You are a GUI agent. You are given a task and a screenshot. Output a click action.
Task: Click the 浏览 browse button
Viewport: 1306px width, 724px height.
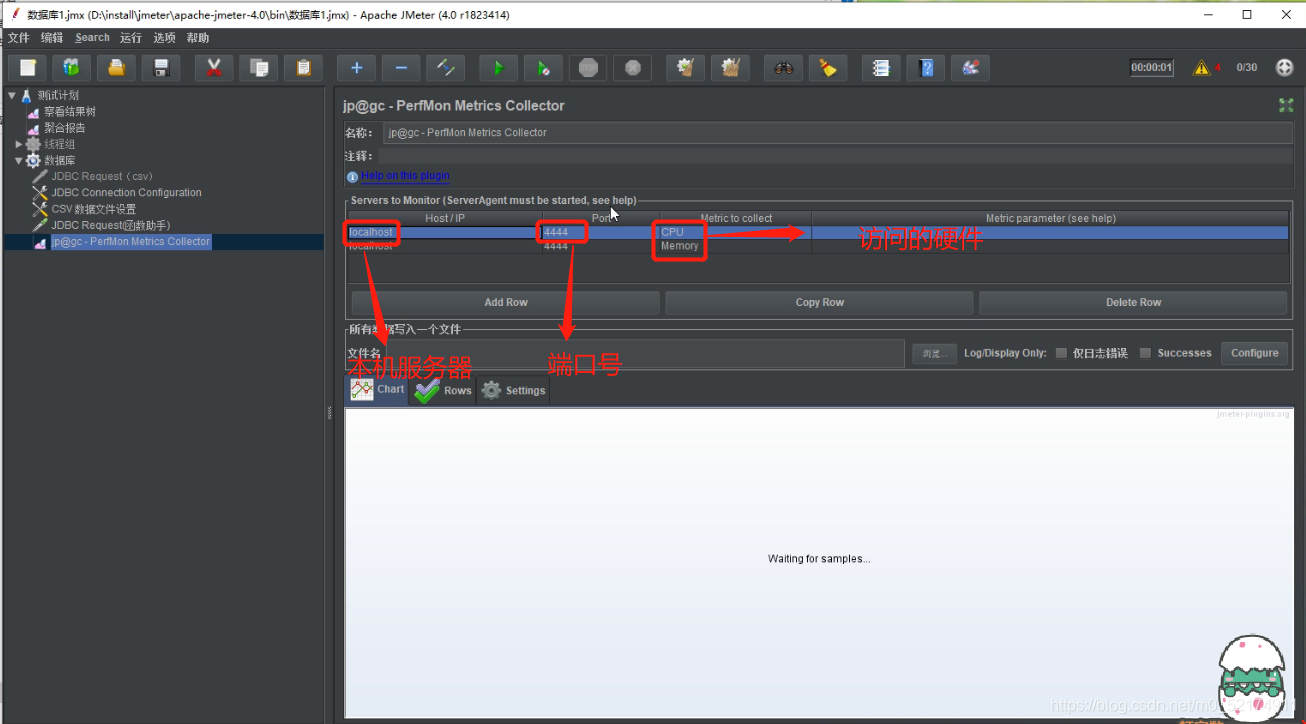(934, 354)
